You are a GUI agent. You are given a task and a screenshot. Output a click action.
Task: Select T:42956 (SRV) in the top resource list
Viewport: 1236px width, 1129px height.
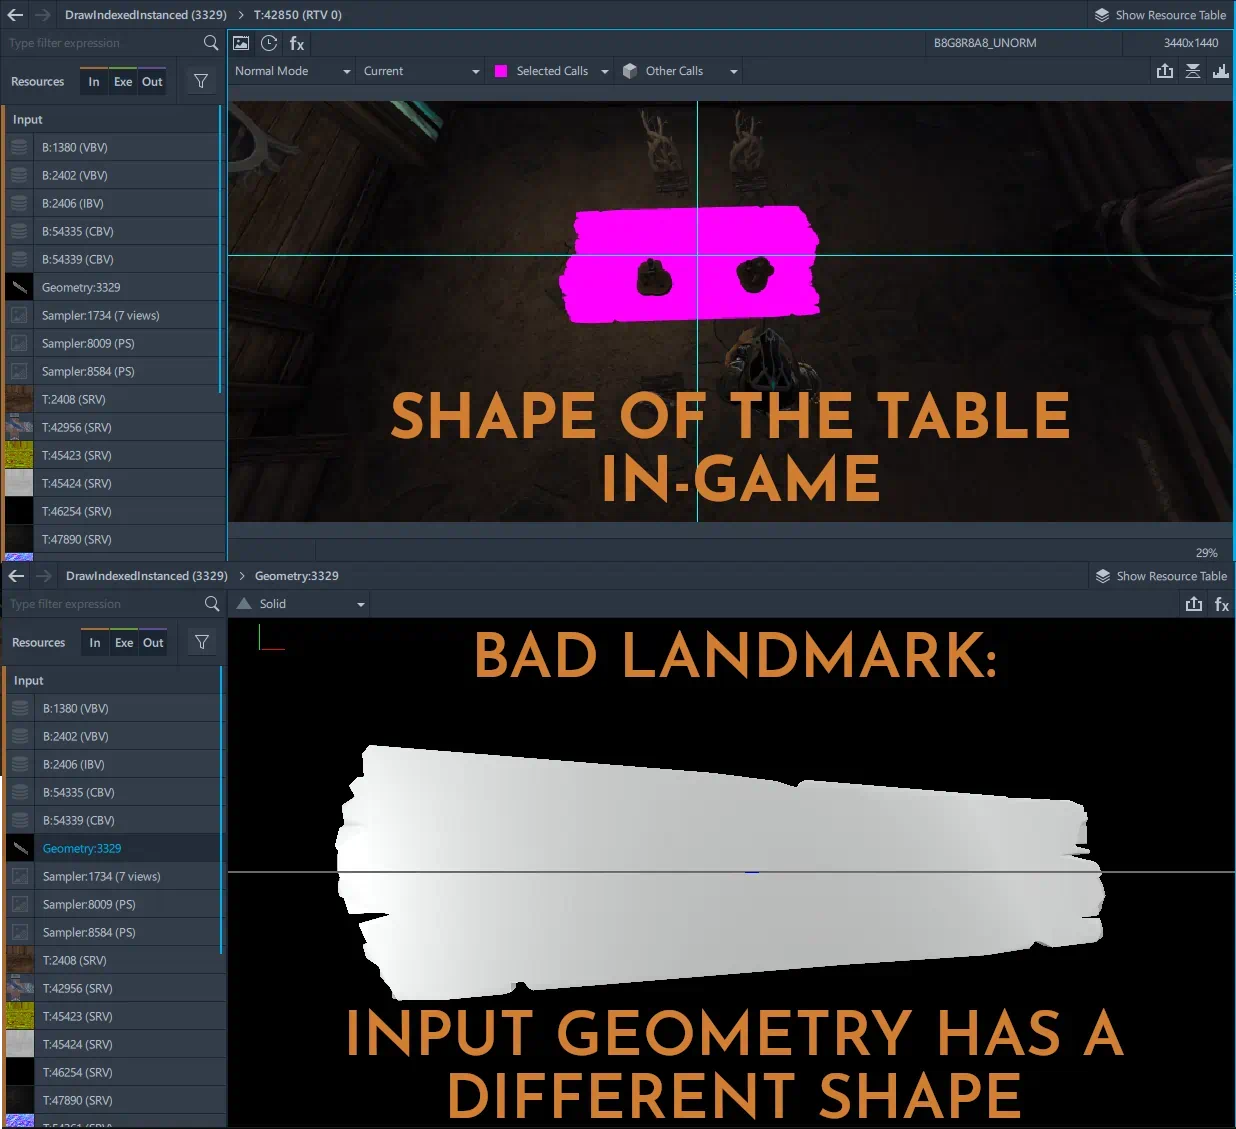[x=77, y=427]
